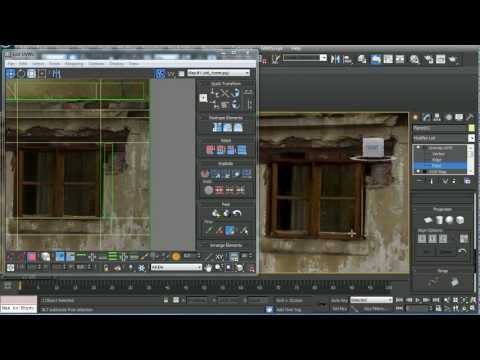Viewport: 480px width, 360px height.
Task: Click the first red Stitch icon
Action: 210,150
